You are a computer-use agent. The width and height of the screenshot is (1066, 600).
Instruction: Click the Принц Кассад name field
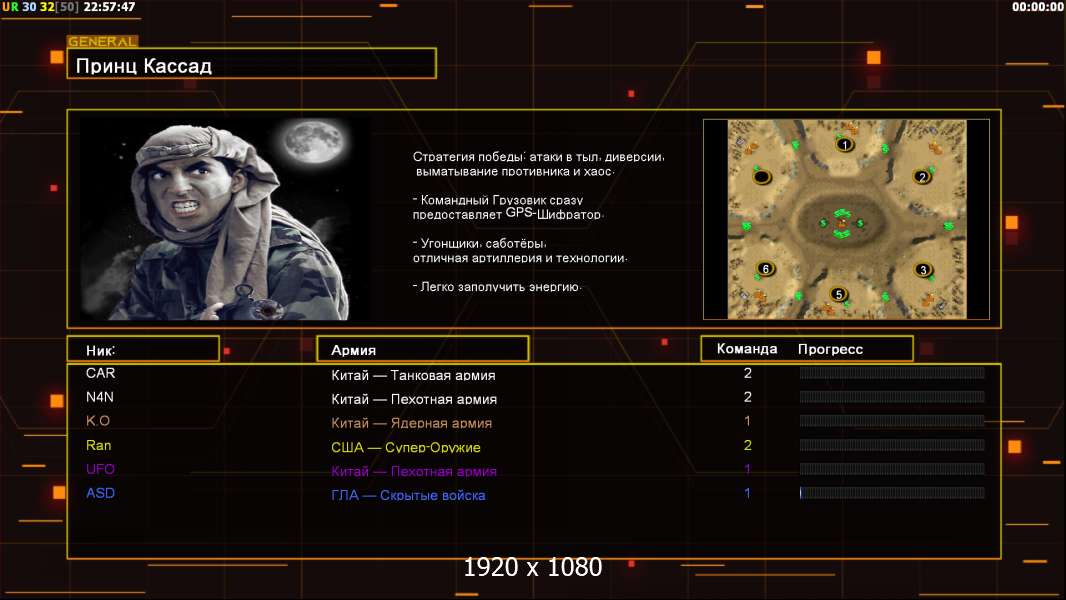click(252, 64)
